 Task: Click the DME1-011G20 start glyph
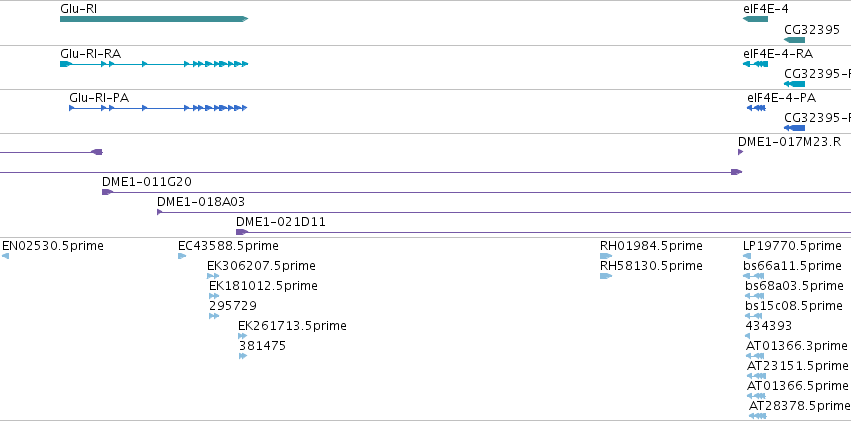(107, 192)
